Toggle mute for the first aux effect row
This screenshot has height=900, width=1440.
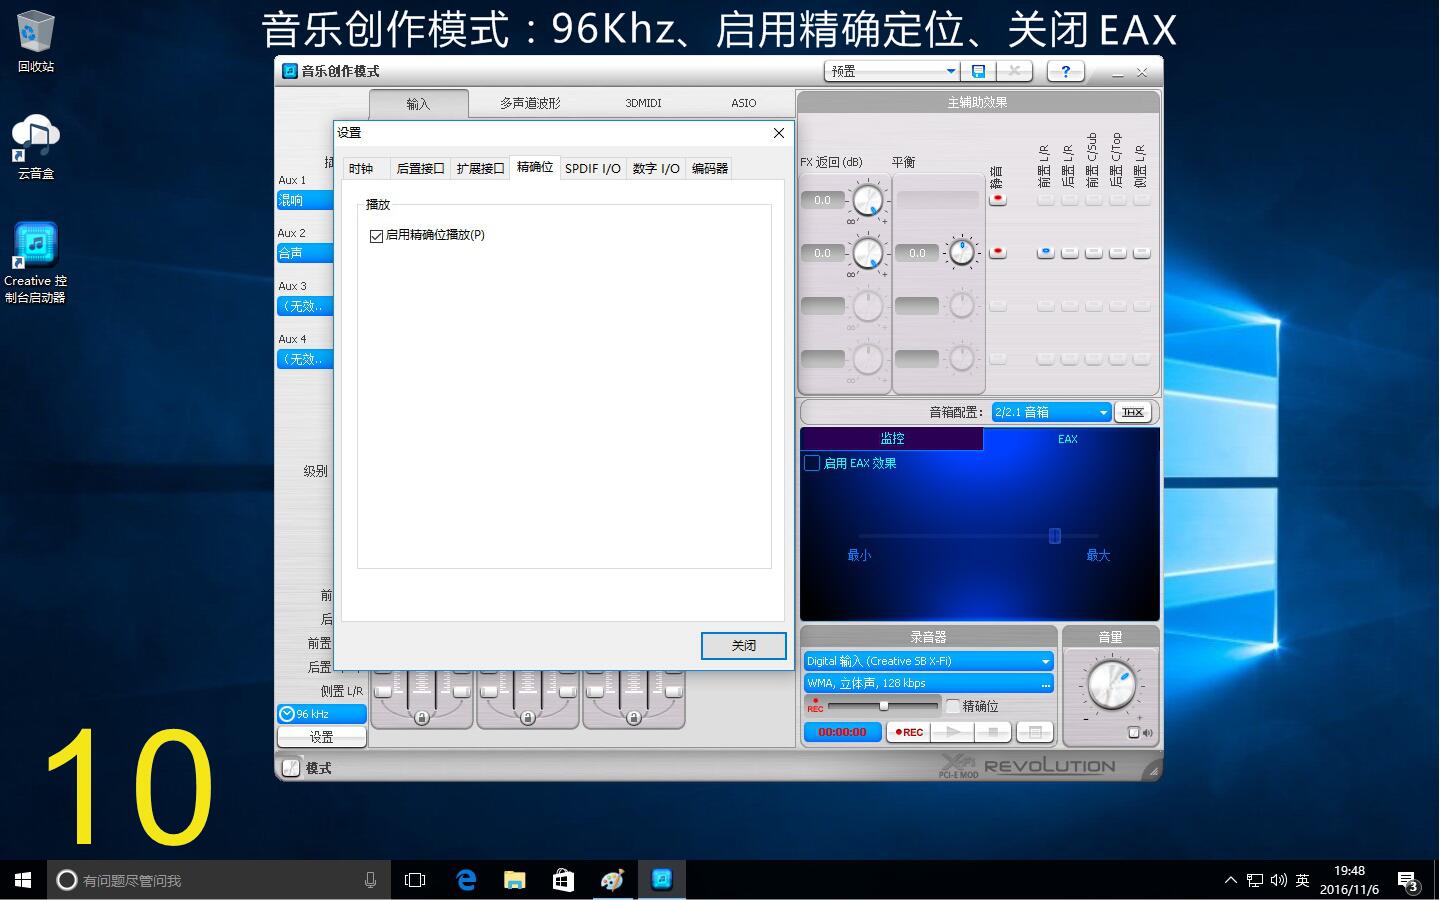click(x=997, y=199)
